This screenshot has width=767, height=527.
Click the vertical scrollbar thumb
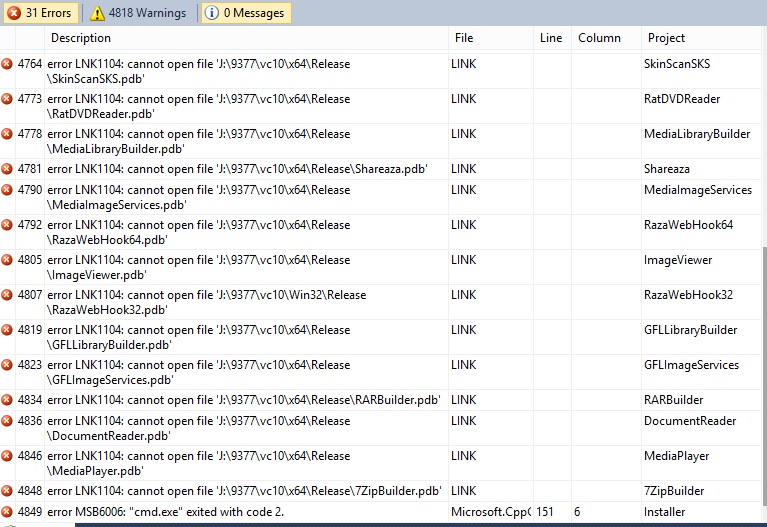click(x=761, y=380)
